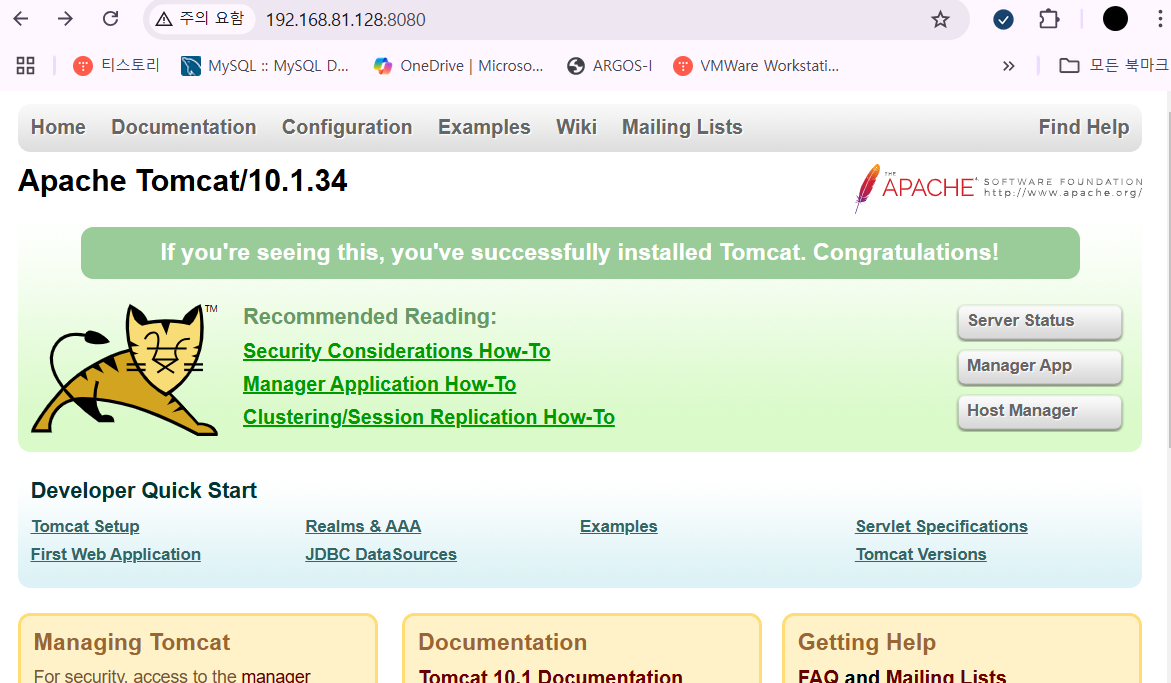Bookmark this page with the star icon
The width and height of the screenshot is (1171, 683).
coord(940,19)
